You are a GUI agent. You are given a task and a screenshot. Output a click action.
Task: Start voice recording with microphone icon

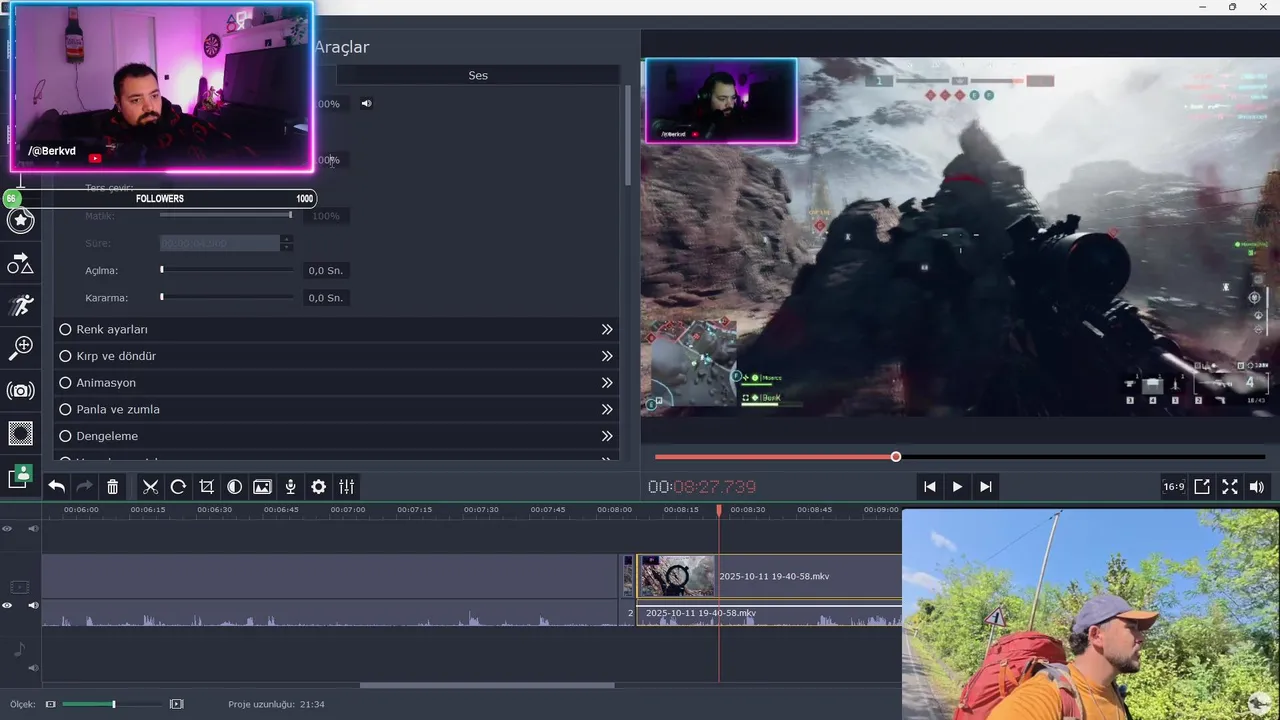290,487
